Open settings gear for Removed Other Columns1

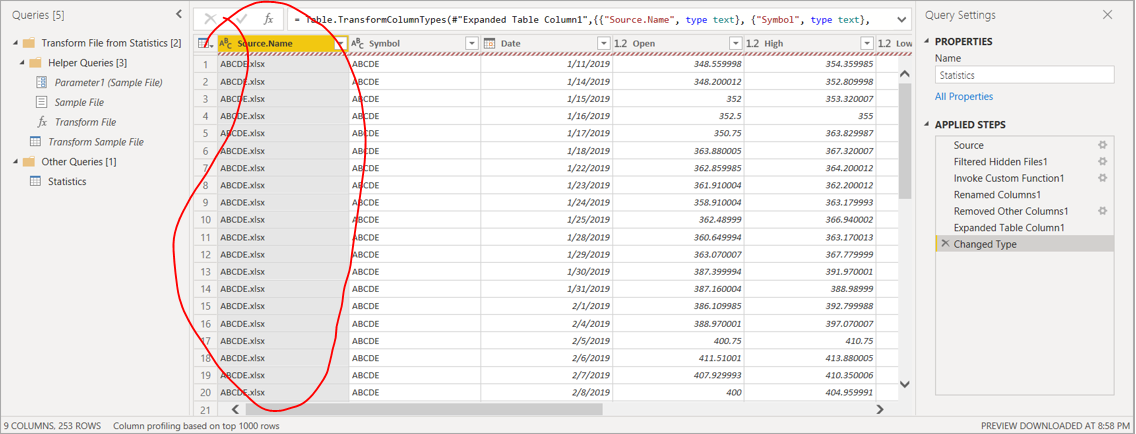(x=1103, y=211)
